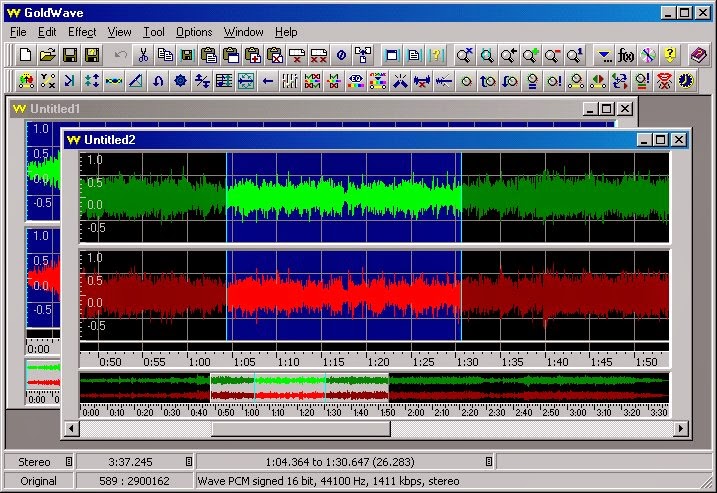Click the Stereo channel status selector
Image resolution: width=717 pixels, height=493 pixels.
click(68, 462)
